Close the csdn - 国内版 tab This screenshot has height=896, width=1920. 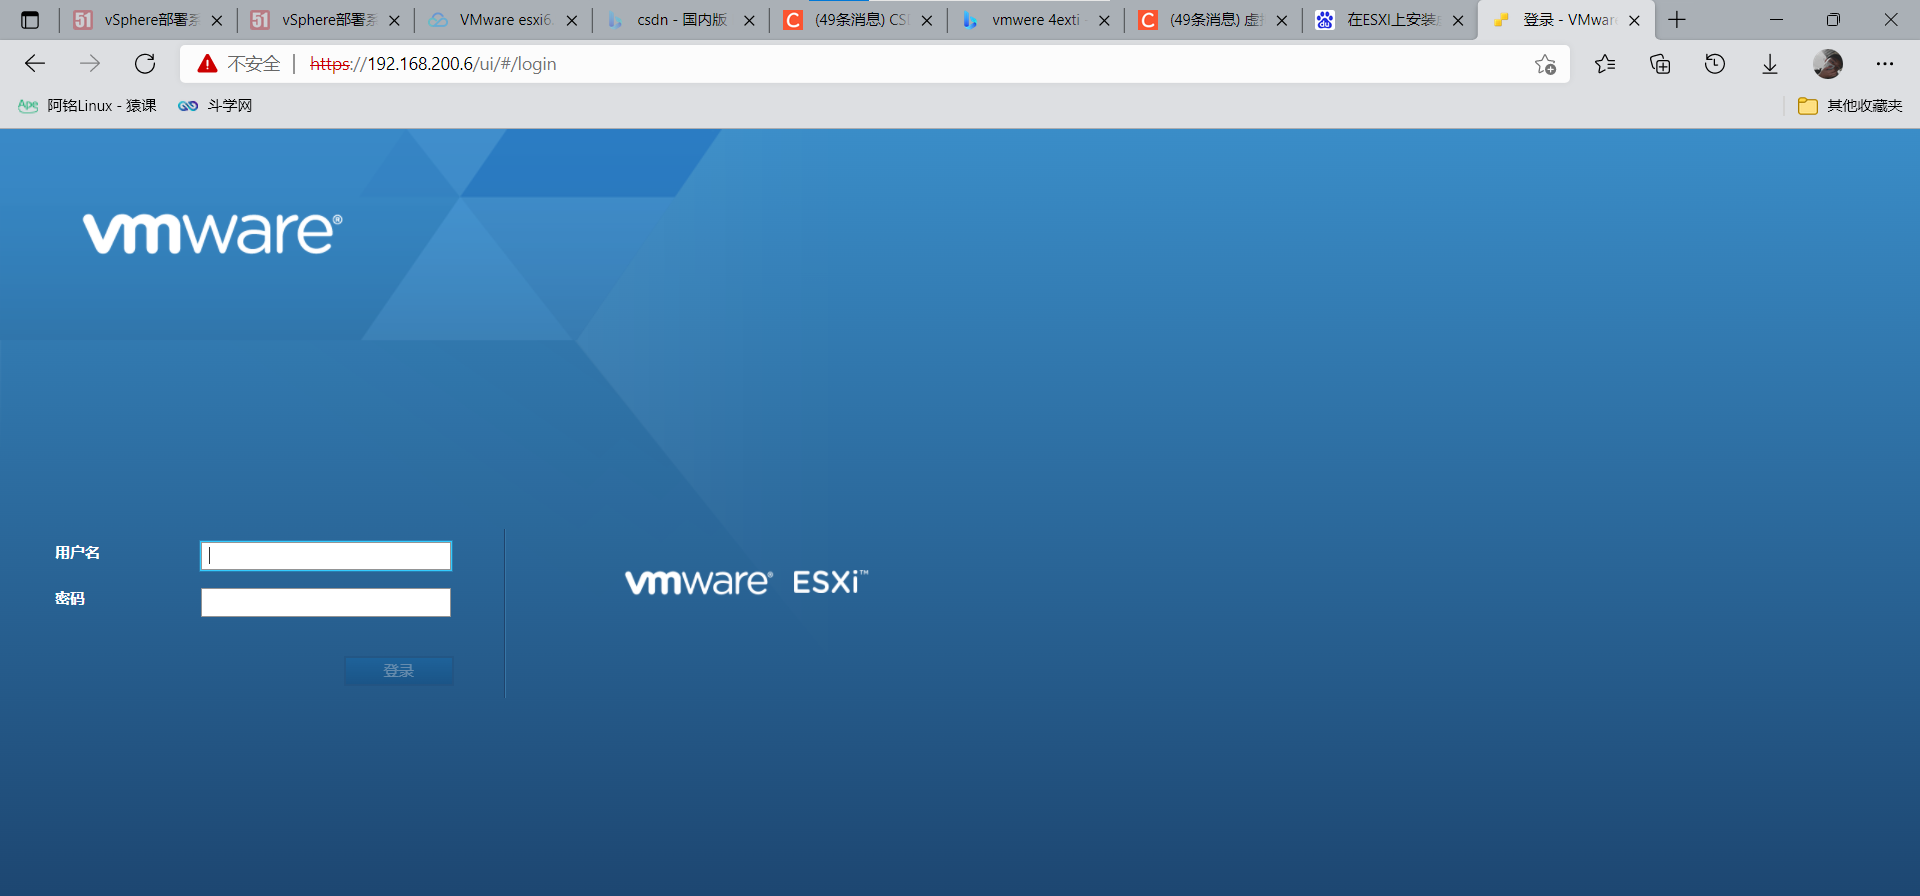point(749,20)
